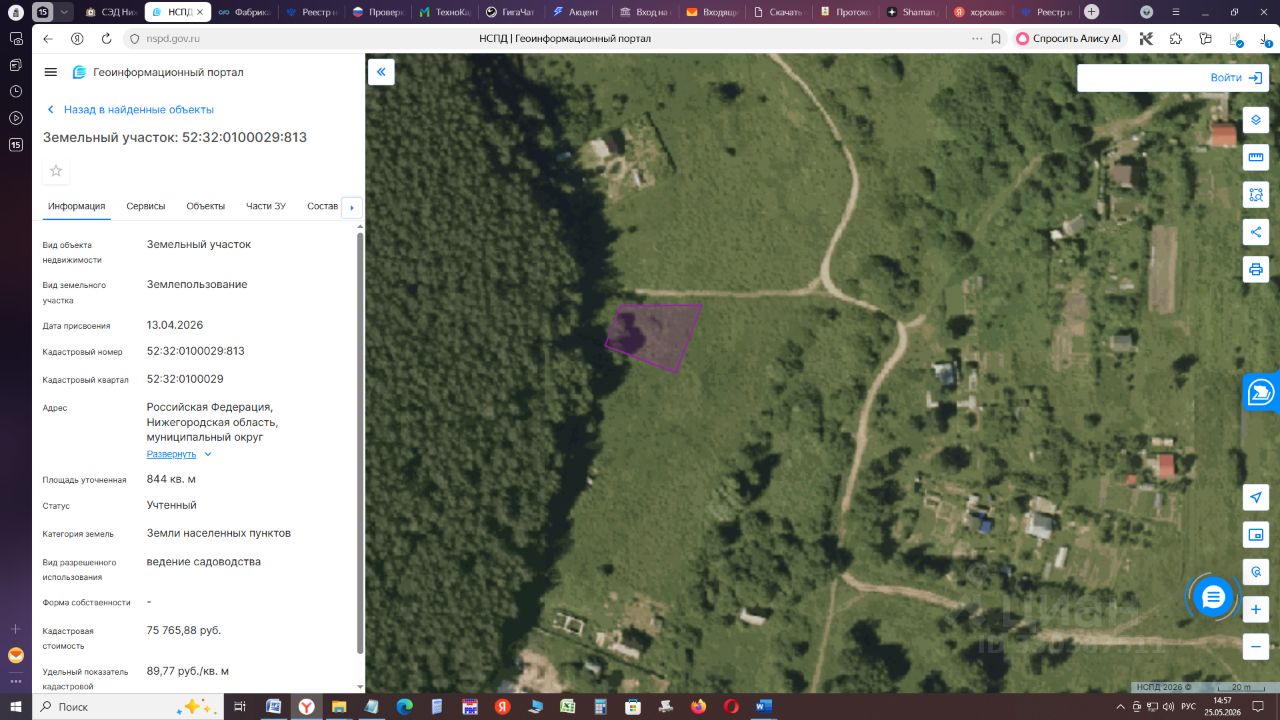Open the round chat support bubble
Screen dimensions: 1280x720
pos(1213,597)
